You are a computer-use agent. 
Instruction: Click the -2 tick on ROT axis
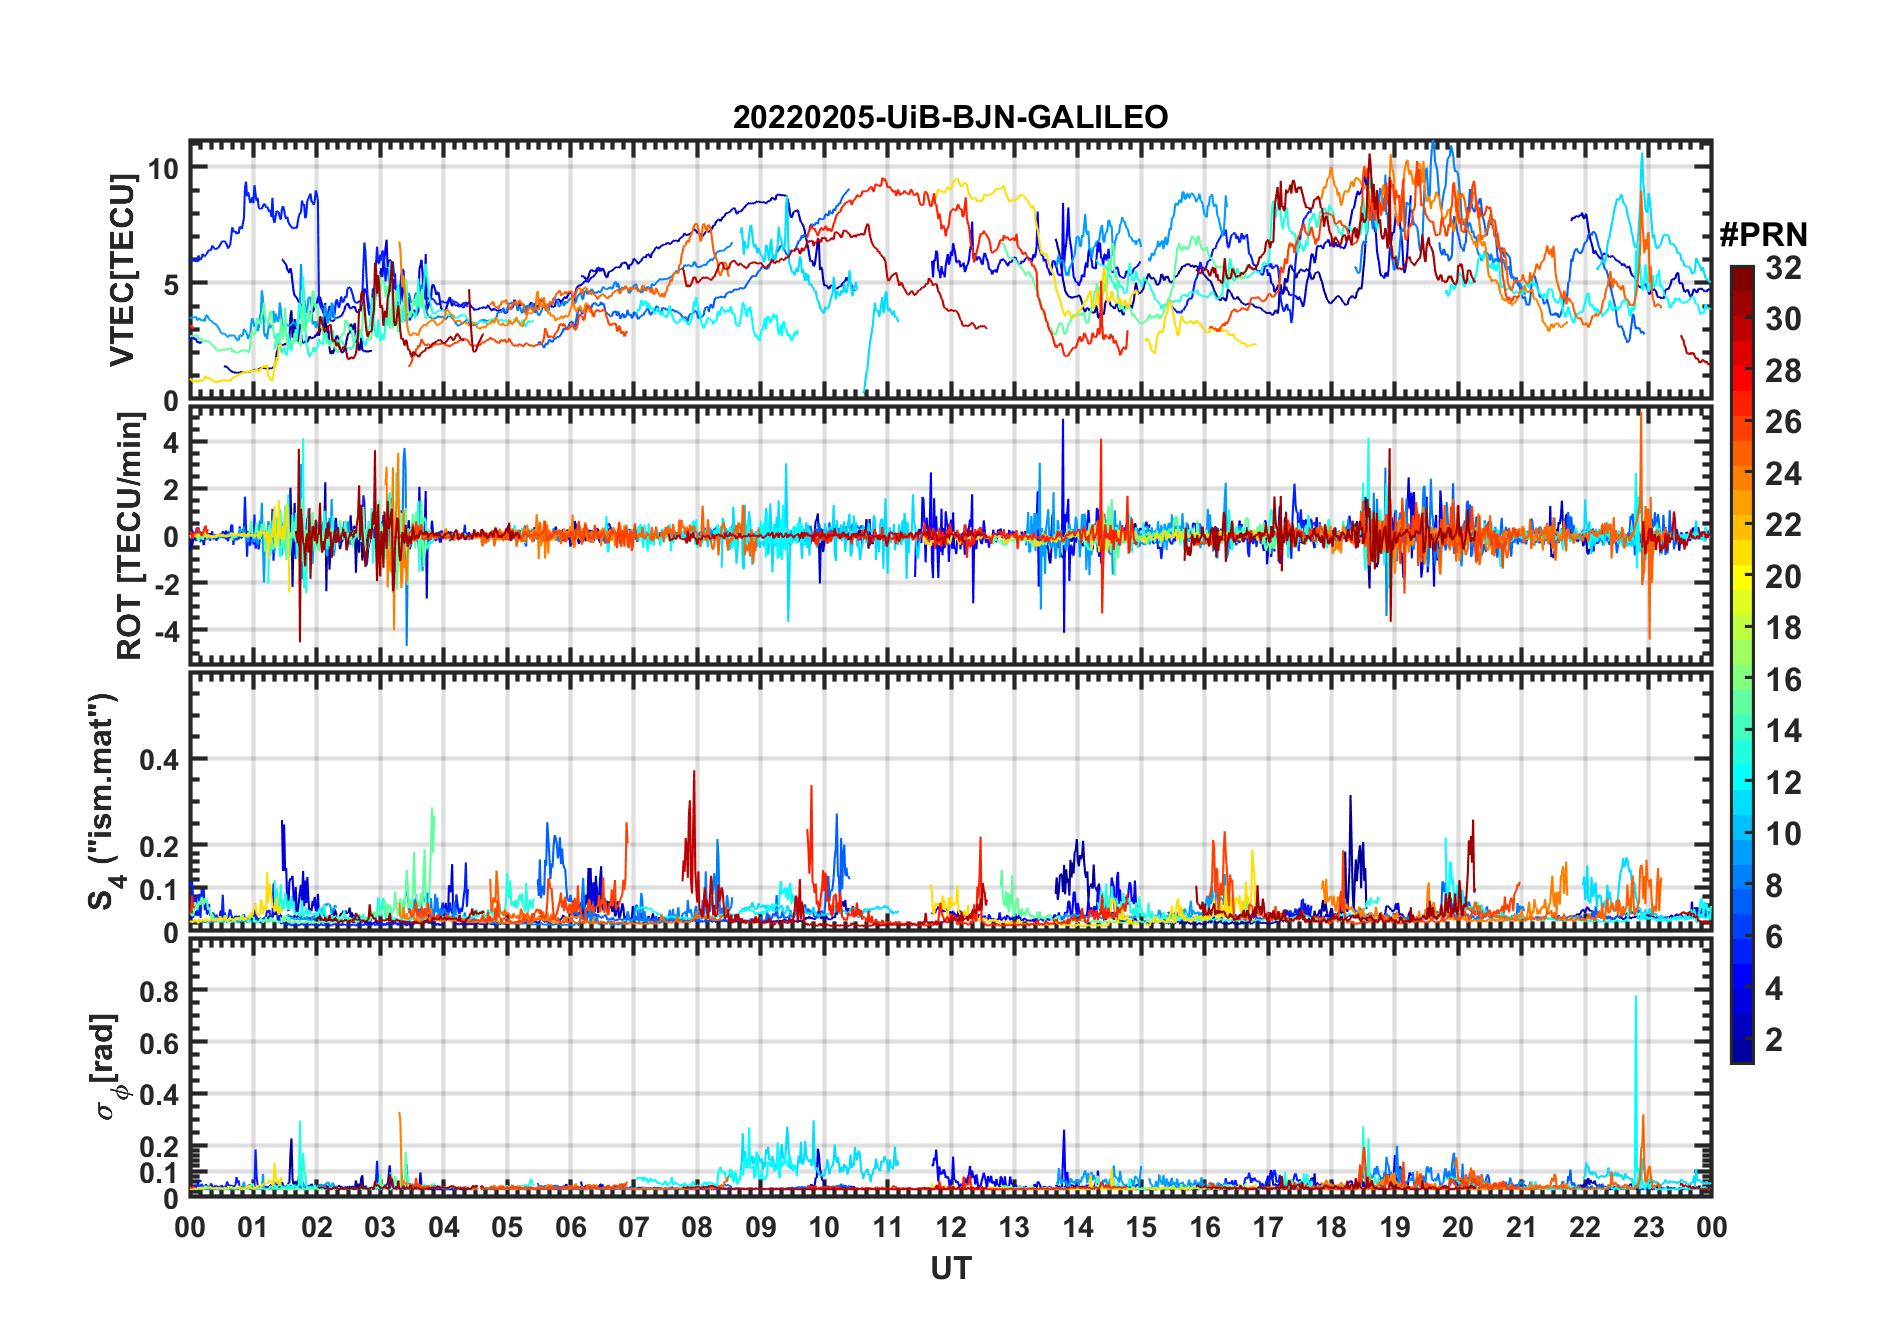[x=167, y=583]
